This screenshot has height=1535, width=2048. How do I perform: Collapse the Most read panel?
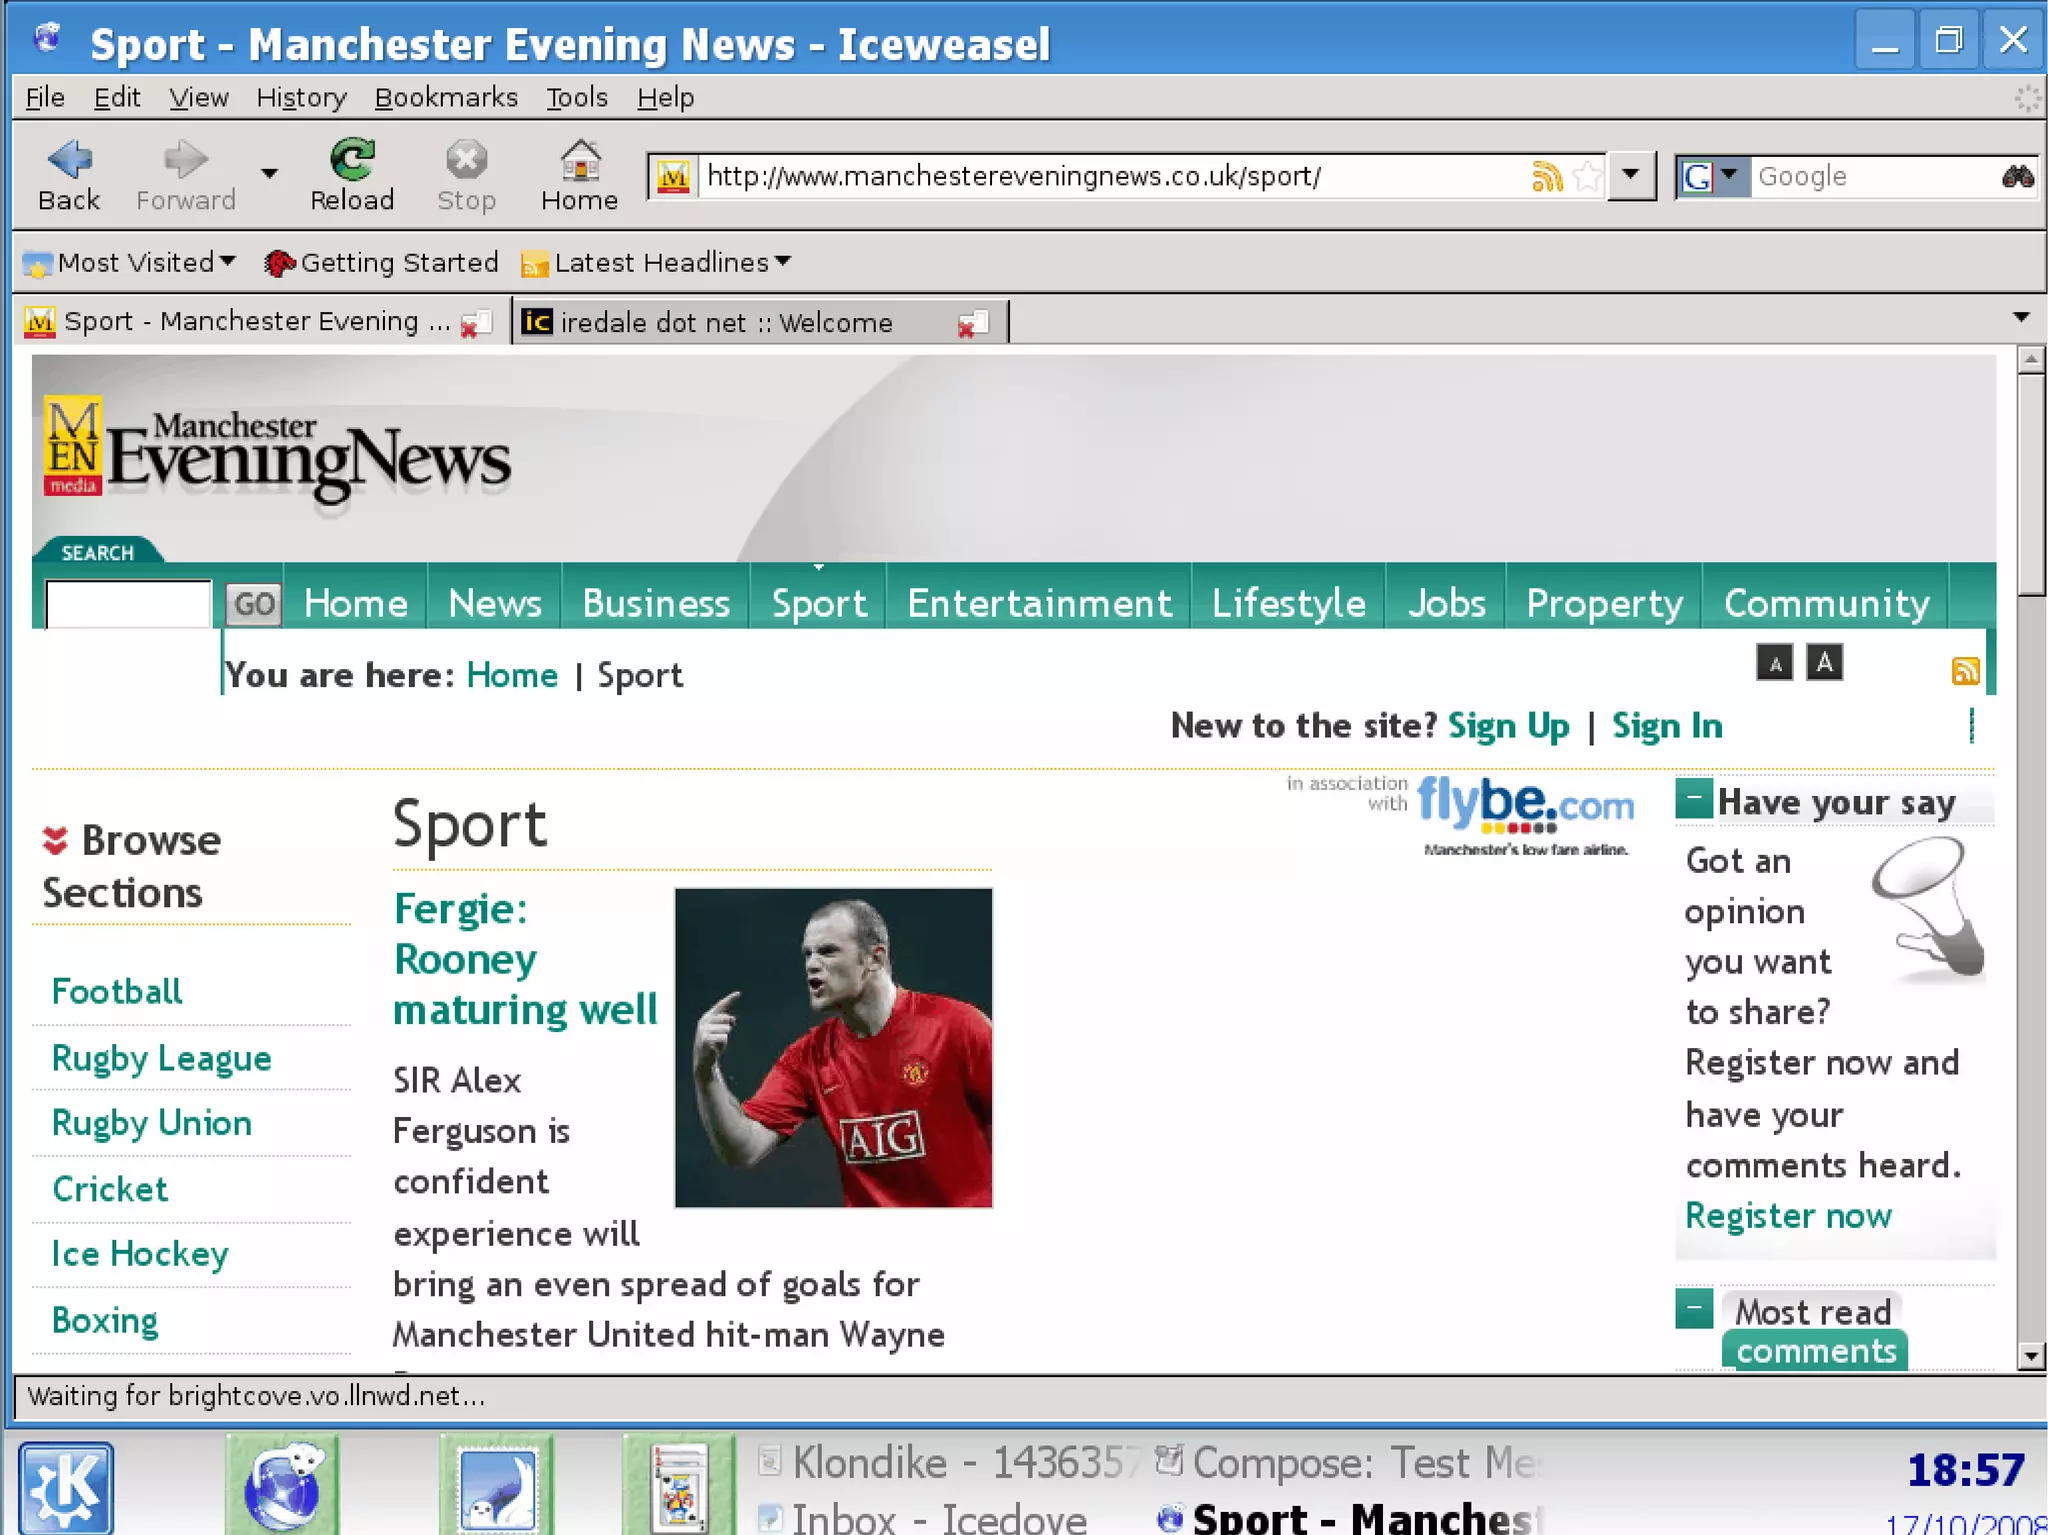(1694, 1308)
